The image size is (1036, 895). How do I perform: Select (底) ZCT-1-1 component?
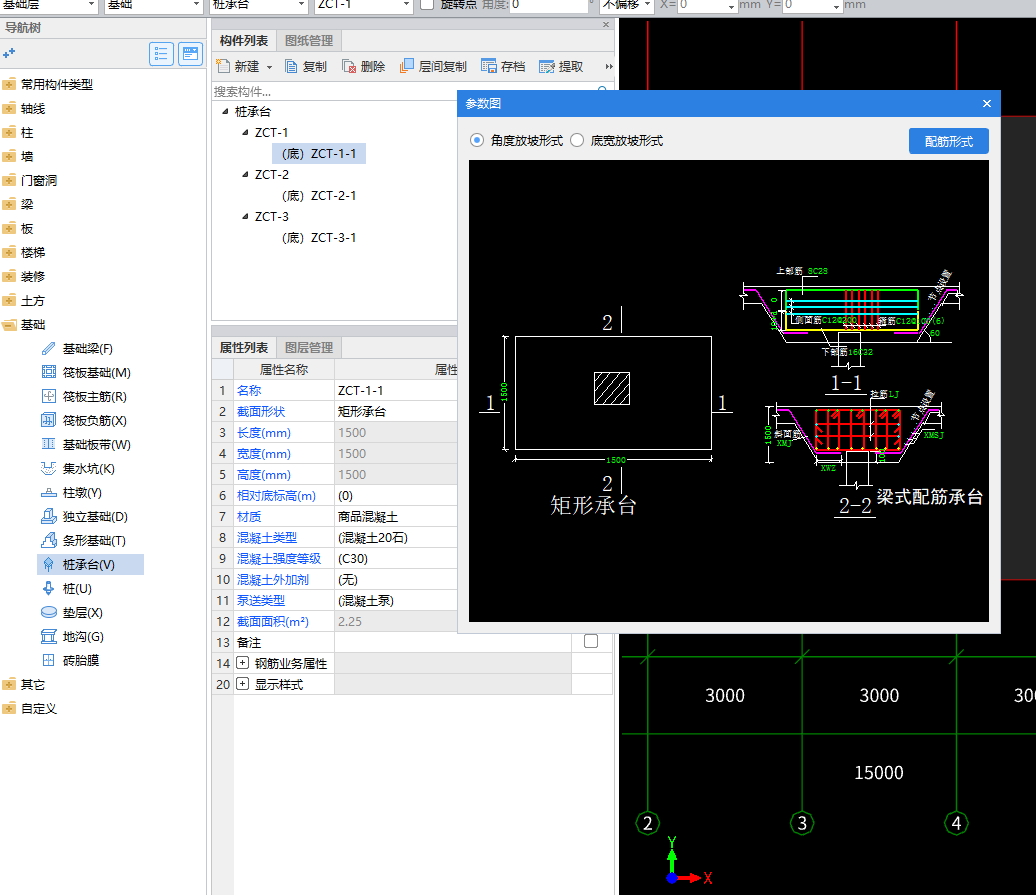point(318,153)
